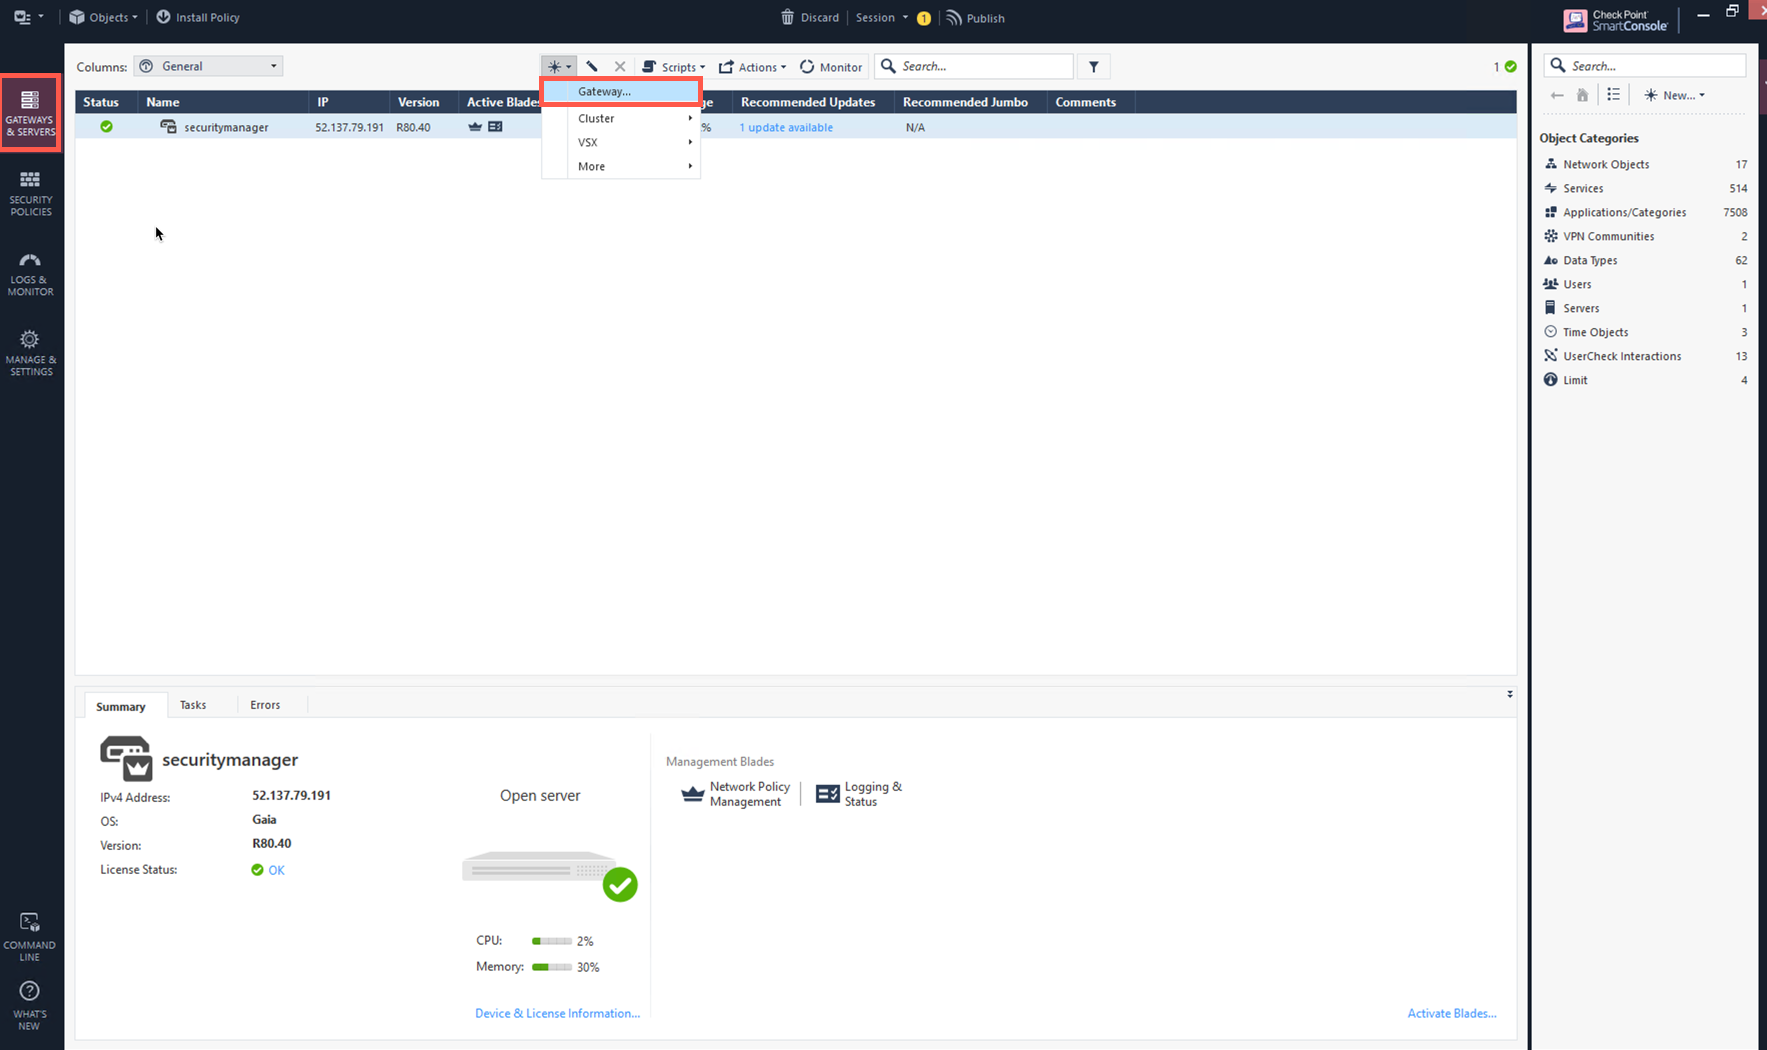Open the Monitor refresh icon
This screenshot has height=1050, width=1767.
point(806,66)
